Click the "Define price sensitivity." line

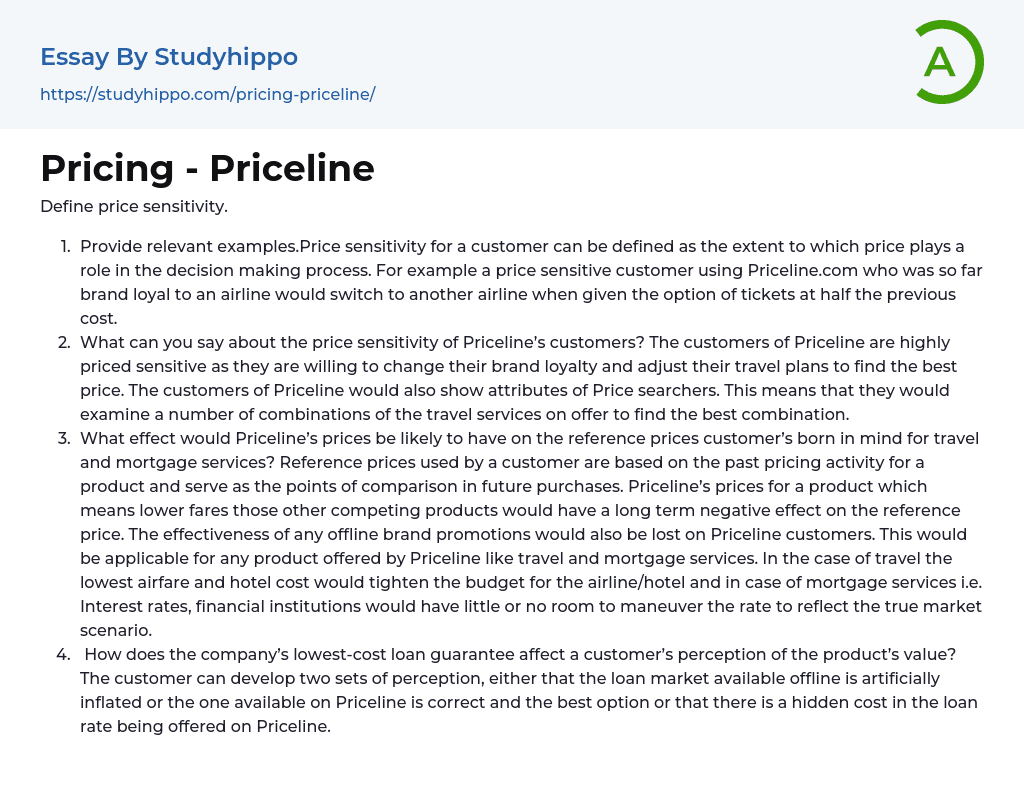pos(134,206)
